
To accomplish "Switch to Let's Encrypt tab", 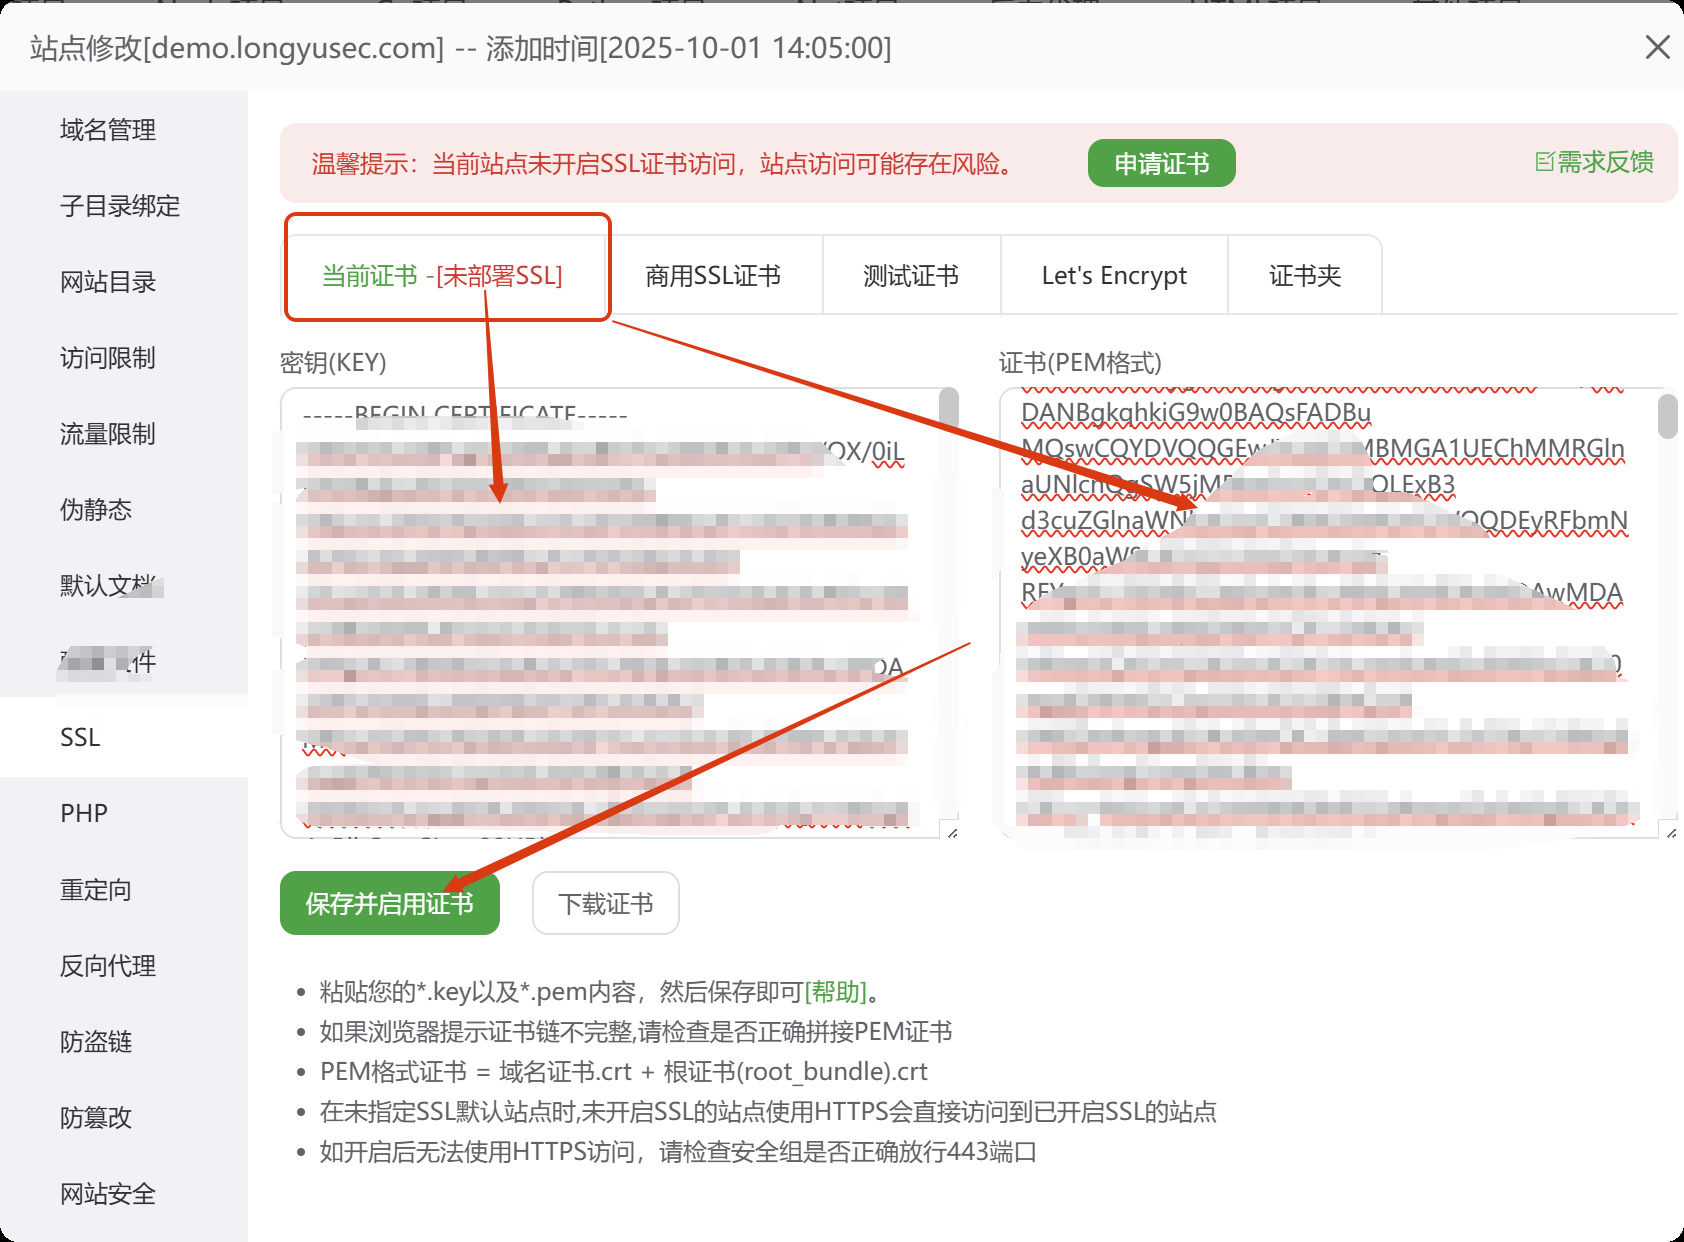I will click(x=1114, y=275).
